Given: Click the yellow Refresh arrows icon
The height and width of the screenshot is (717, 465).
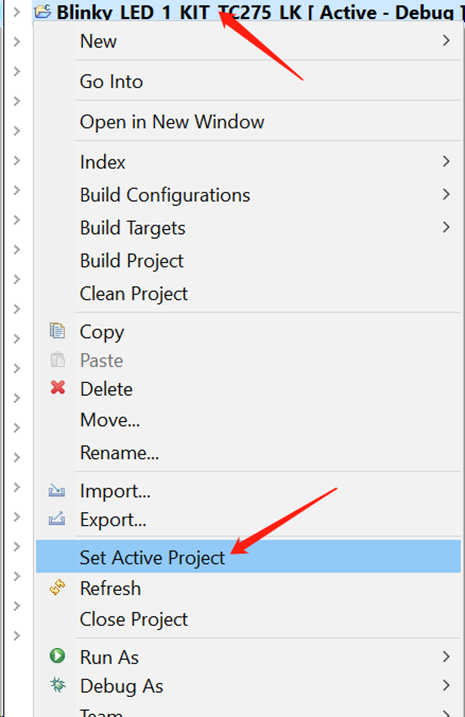Looking at the screenshot, I should [57, 588].
